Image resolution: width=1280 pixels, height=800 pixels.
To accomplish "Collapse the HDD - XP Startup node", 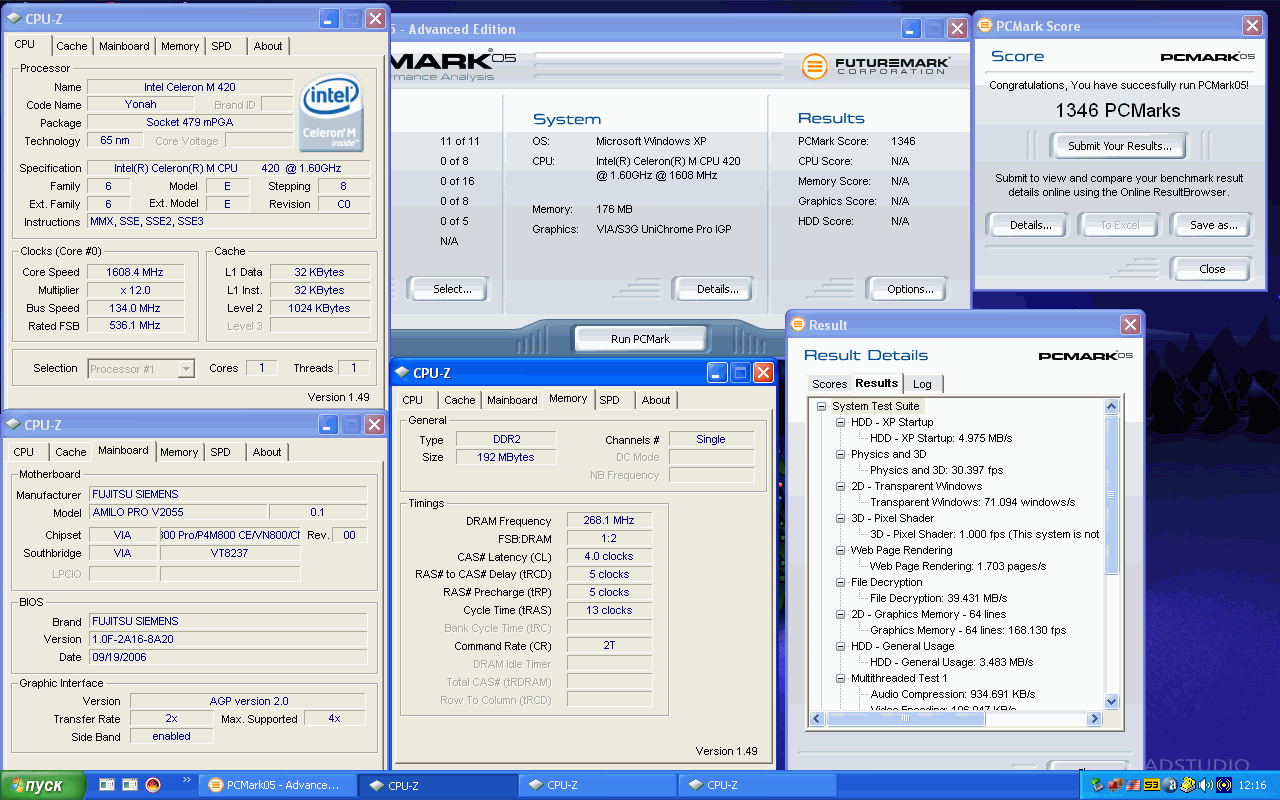I will tap(841, 422).
